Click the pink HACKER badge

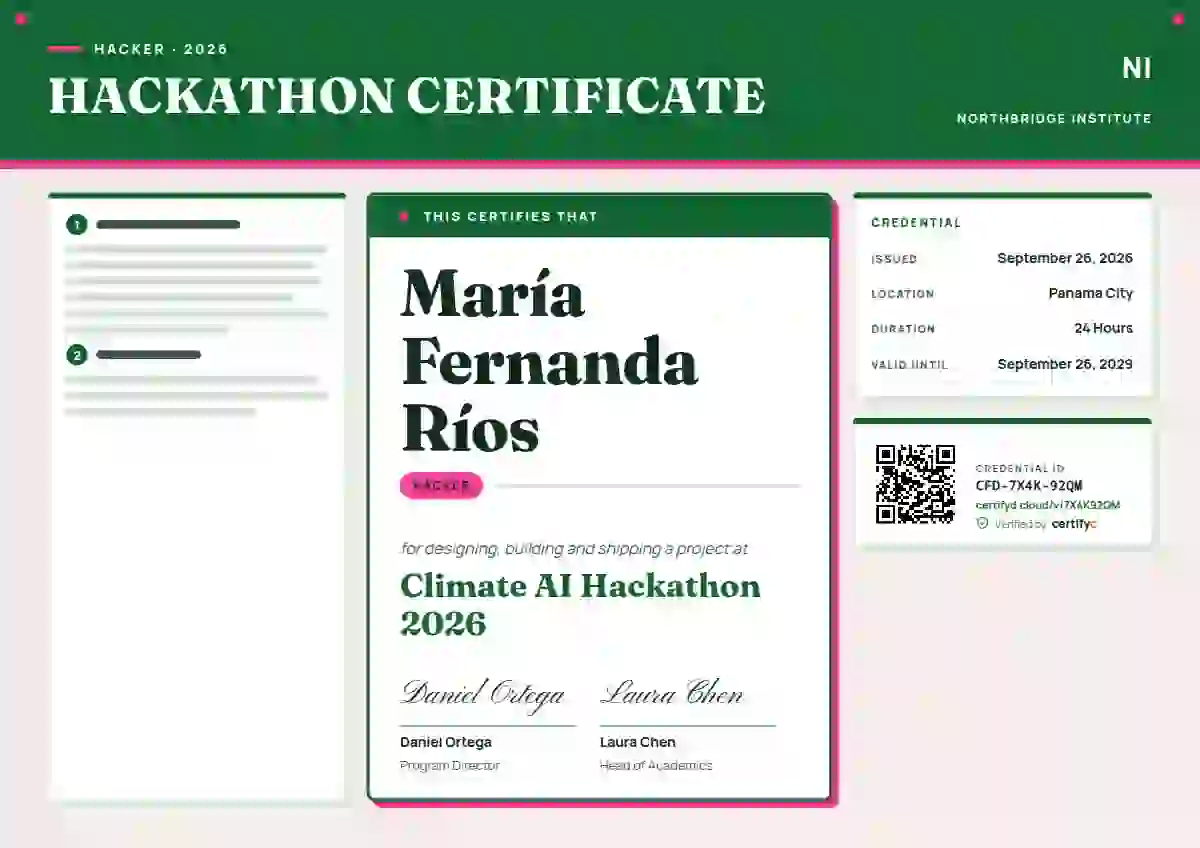click(x=441, y=485)
